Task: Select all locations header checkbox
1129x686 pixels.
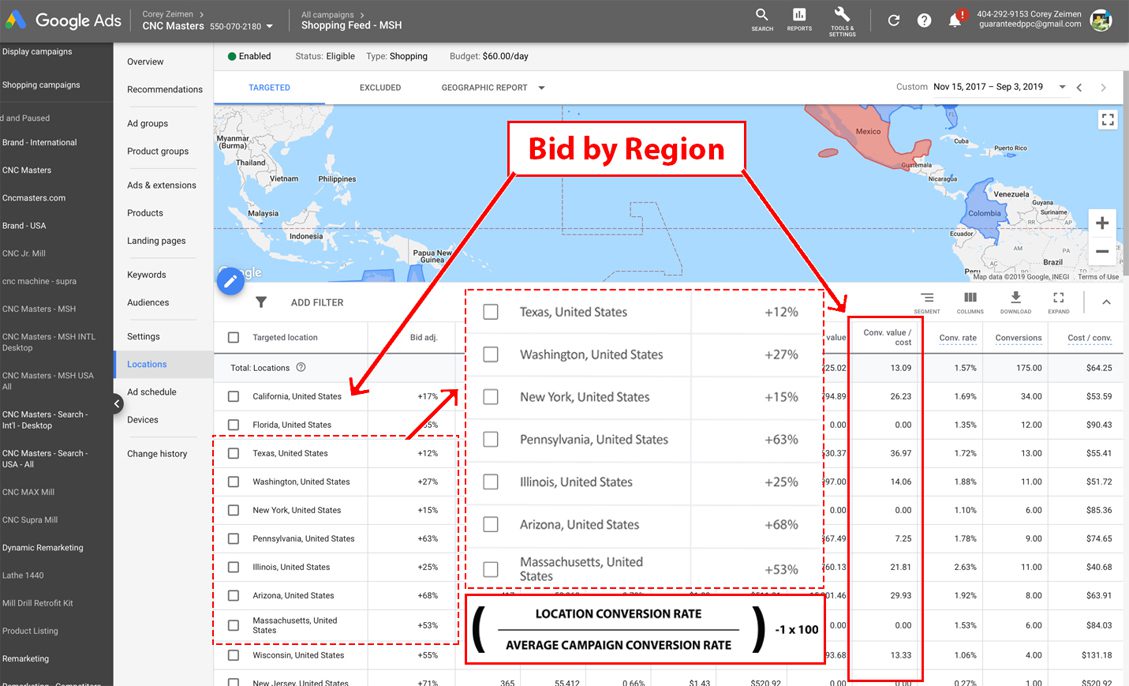Action: [x=233, y=337]
